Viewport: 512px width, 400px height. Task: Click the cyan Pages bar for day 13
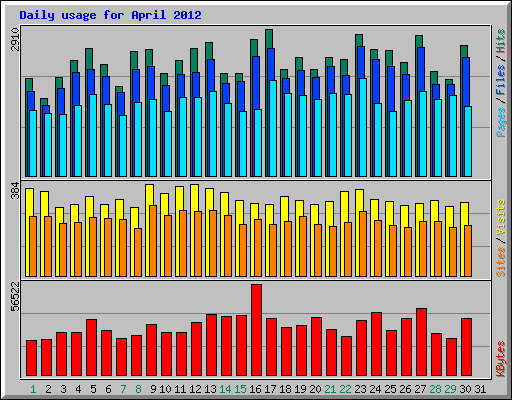(213, 134)
